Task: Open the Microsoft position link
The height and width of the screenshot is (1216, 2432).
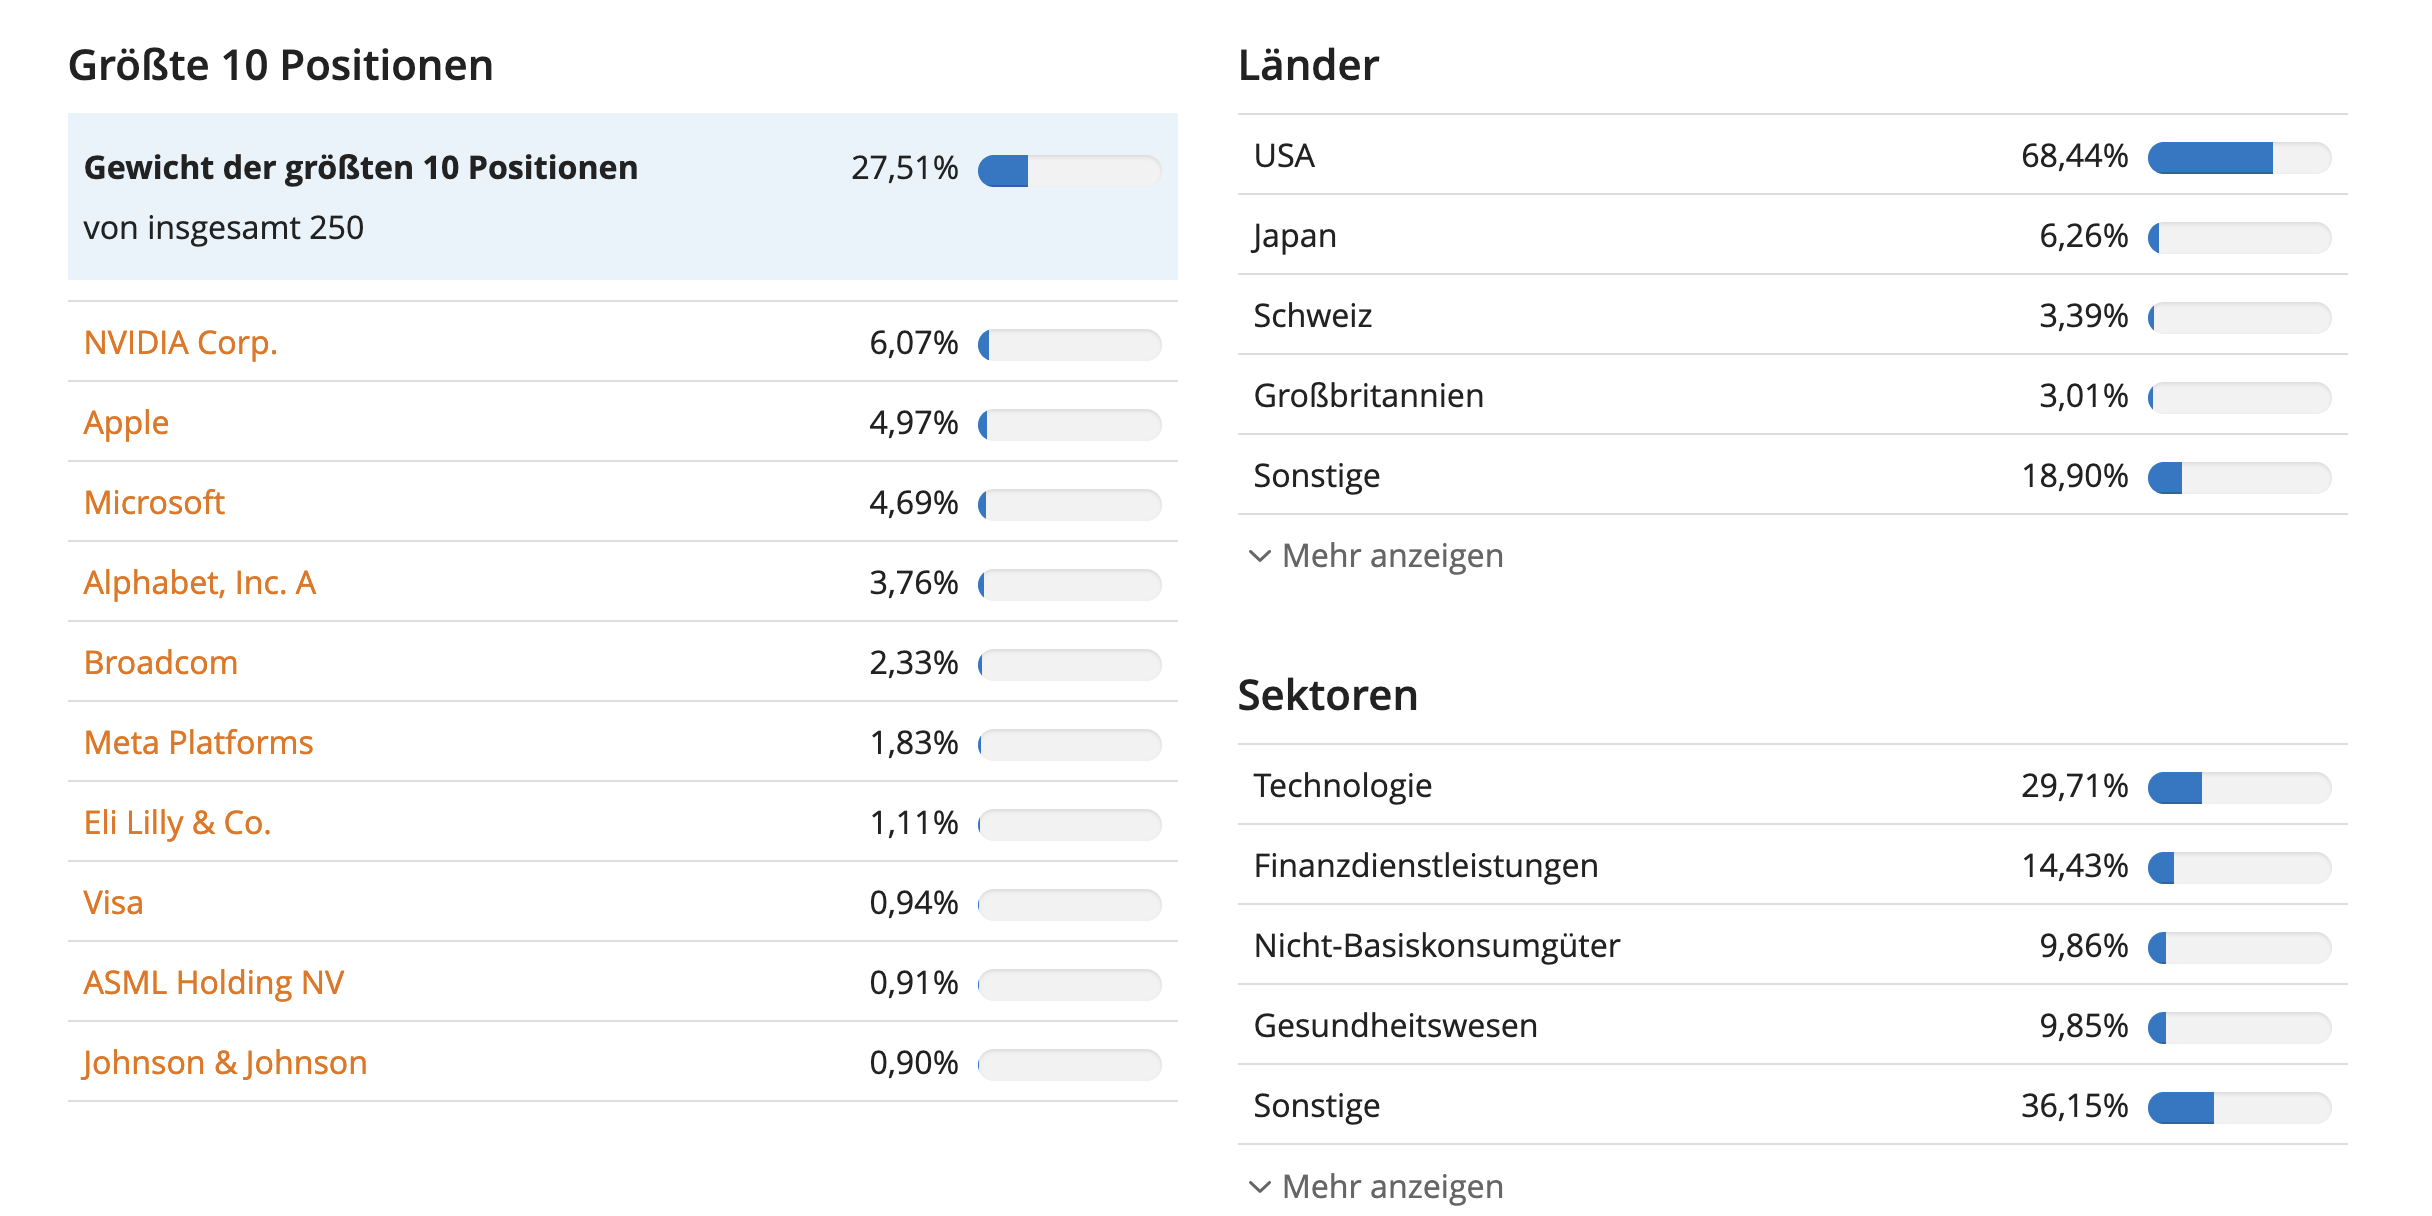Action: point(154,503)
